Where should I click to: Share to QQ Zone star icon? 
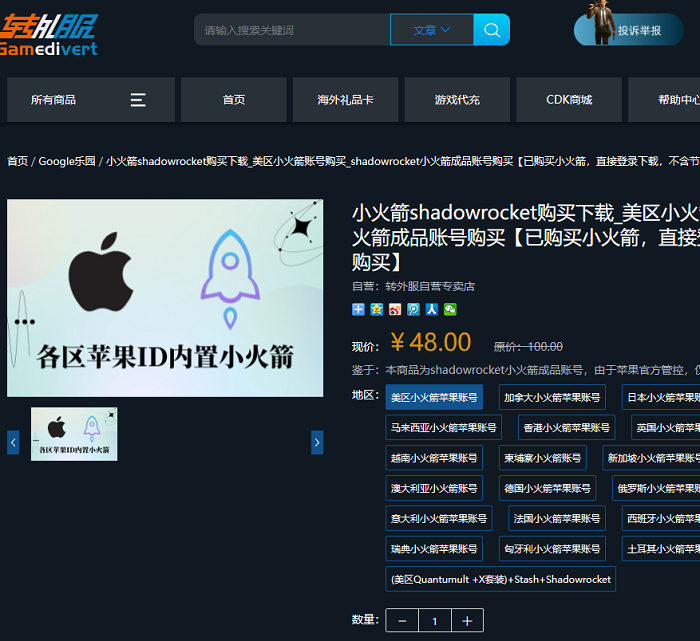click(x=376, y=309)
